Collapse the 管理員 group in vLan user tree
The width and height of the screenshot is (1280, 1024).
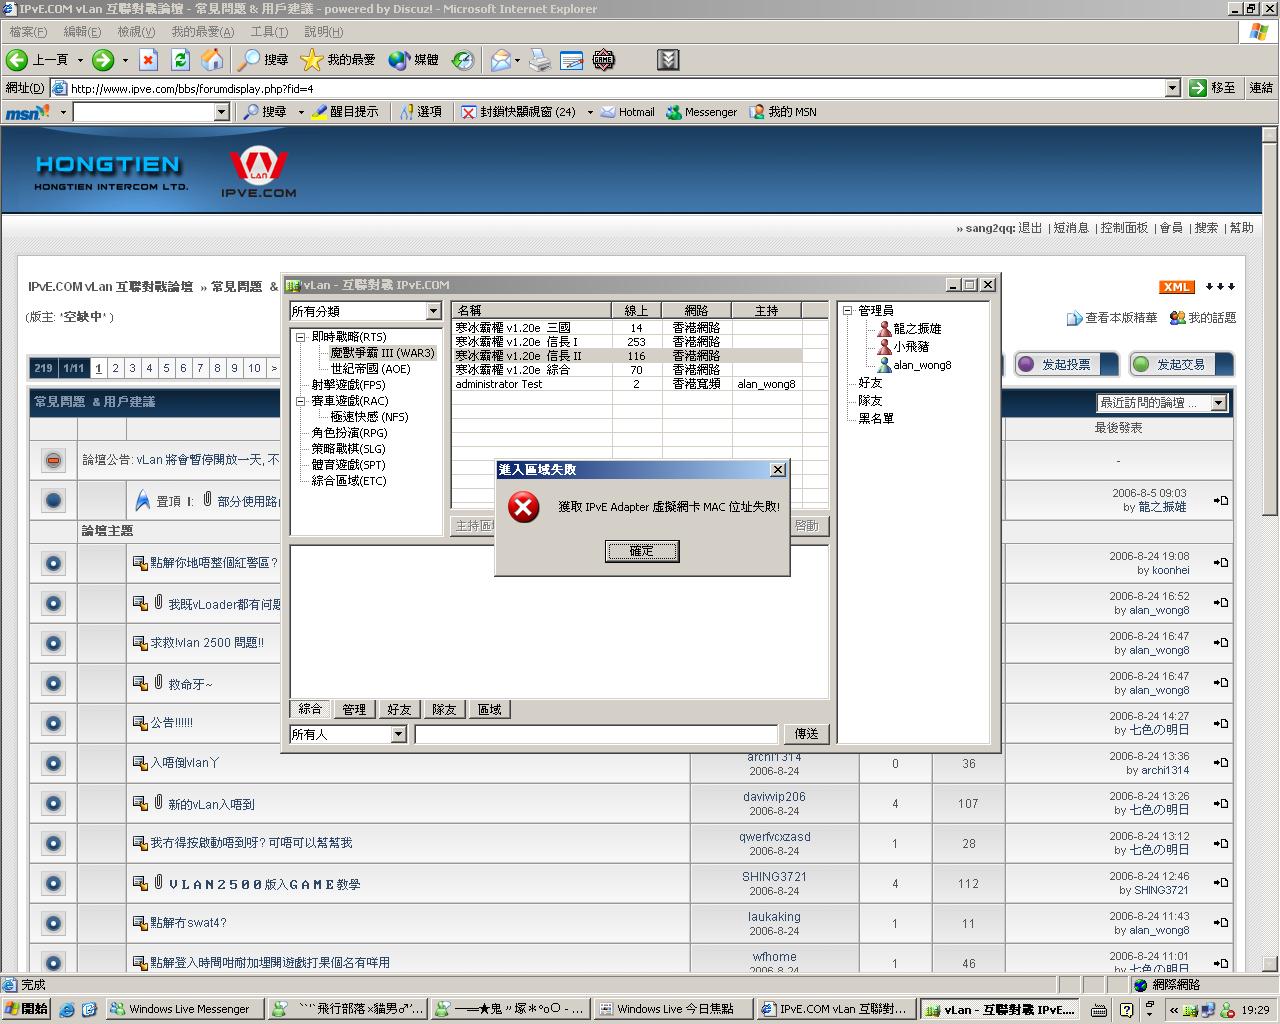[x=847, y=311]
